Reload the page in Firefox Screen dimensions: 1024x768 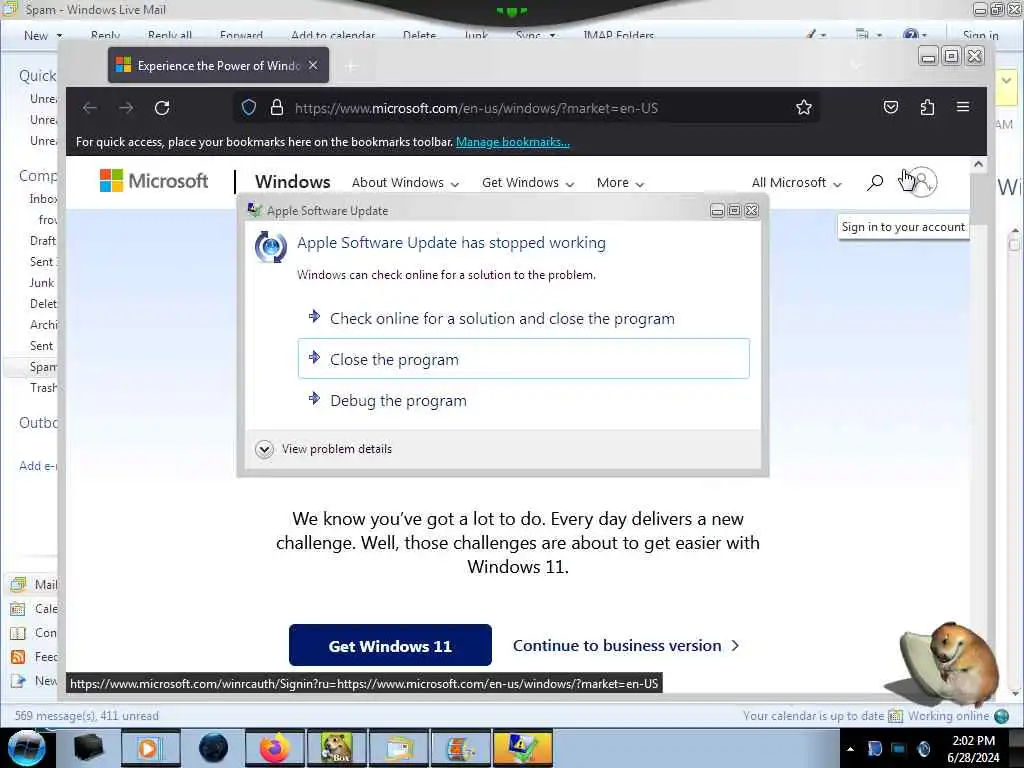(162, 108)
